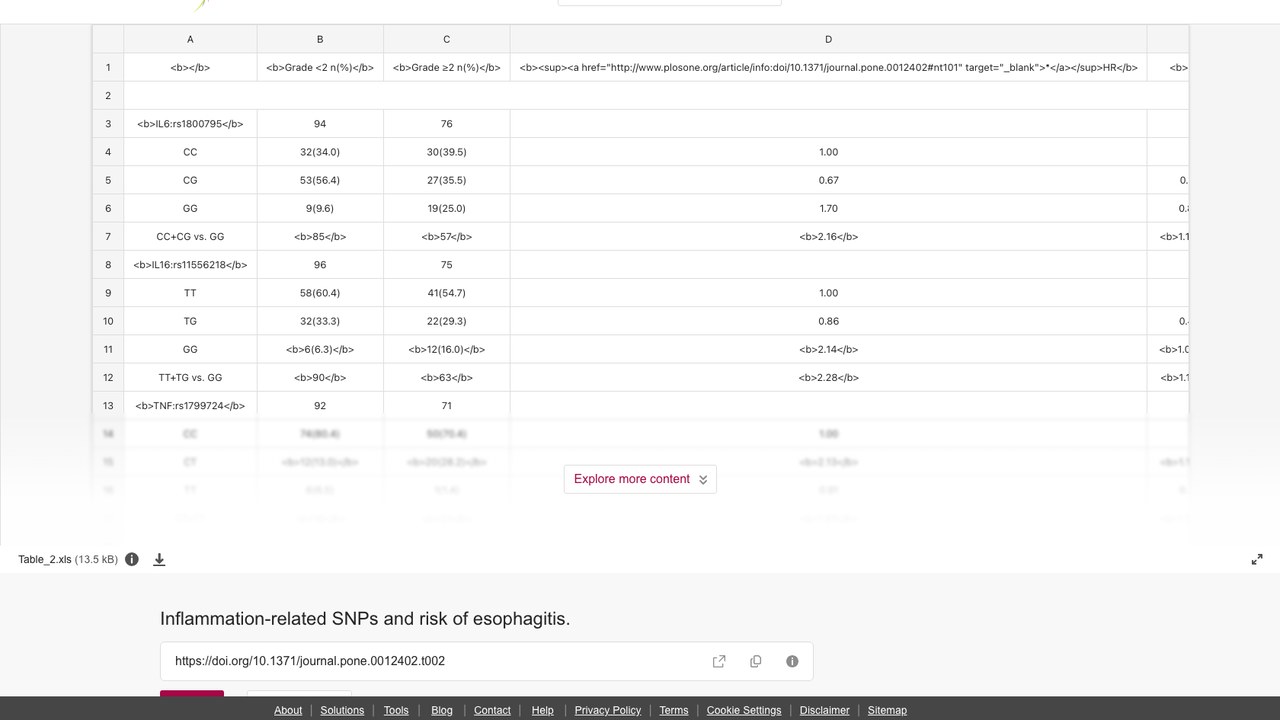Click the Grade <2 n(%) header cell

point(320,68)
